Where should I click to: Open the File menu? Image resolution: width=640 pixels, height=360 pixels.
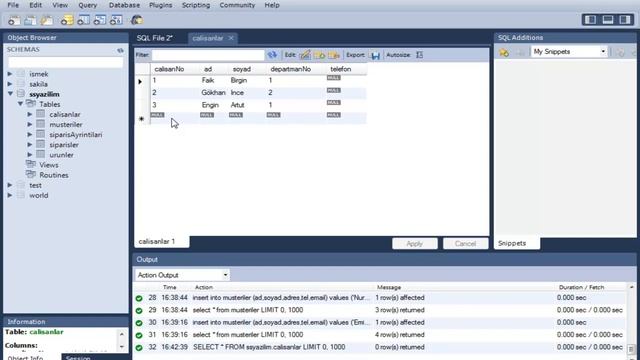point(13,5)
